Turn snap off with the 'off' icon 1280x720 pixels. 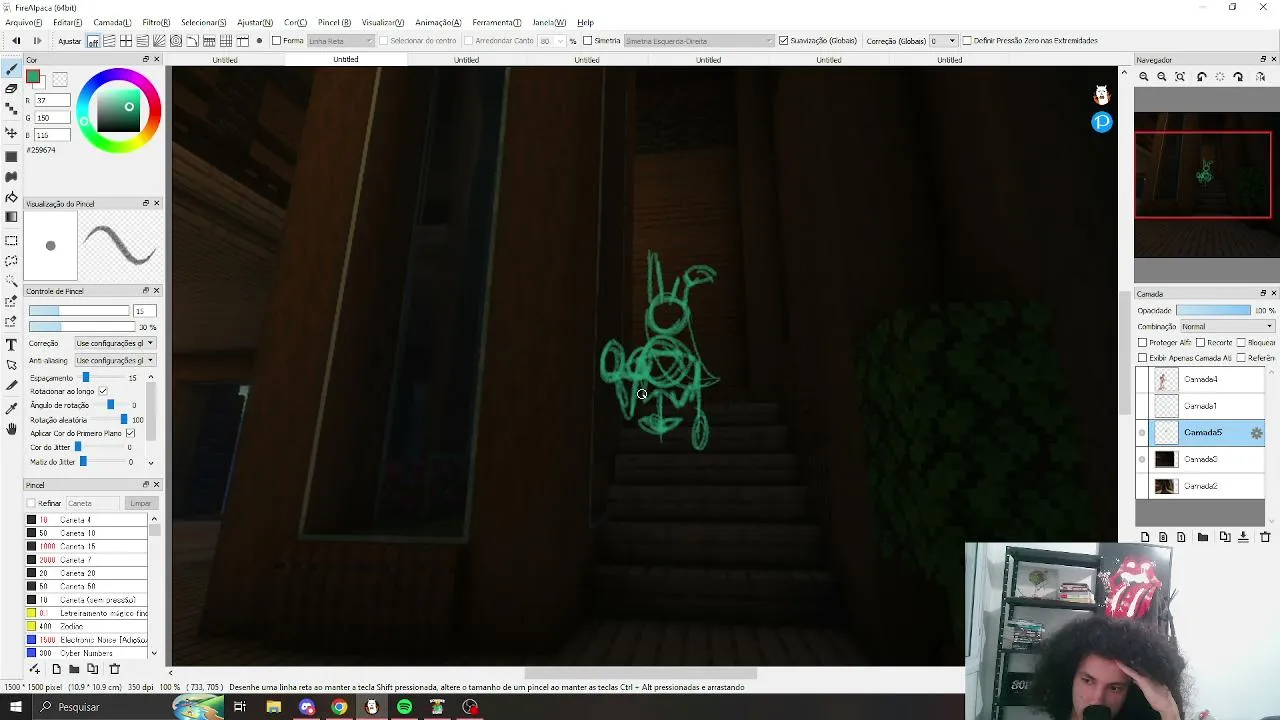tap(93, 41)
